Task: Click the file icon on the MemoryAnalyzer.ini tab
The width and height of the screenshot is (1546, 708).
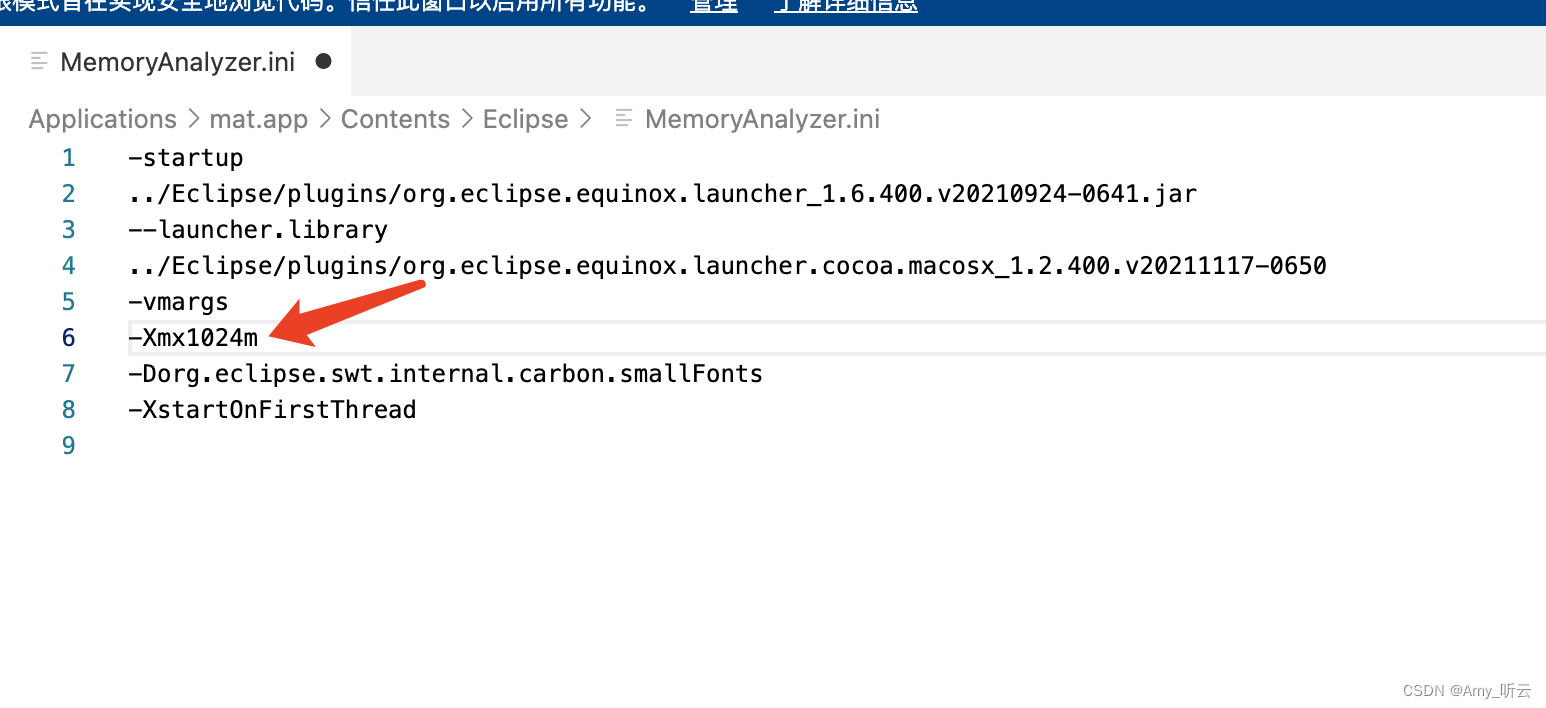Action: pyautogui.click(x=38, y=61)
